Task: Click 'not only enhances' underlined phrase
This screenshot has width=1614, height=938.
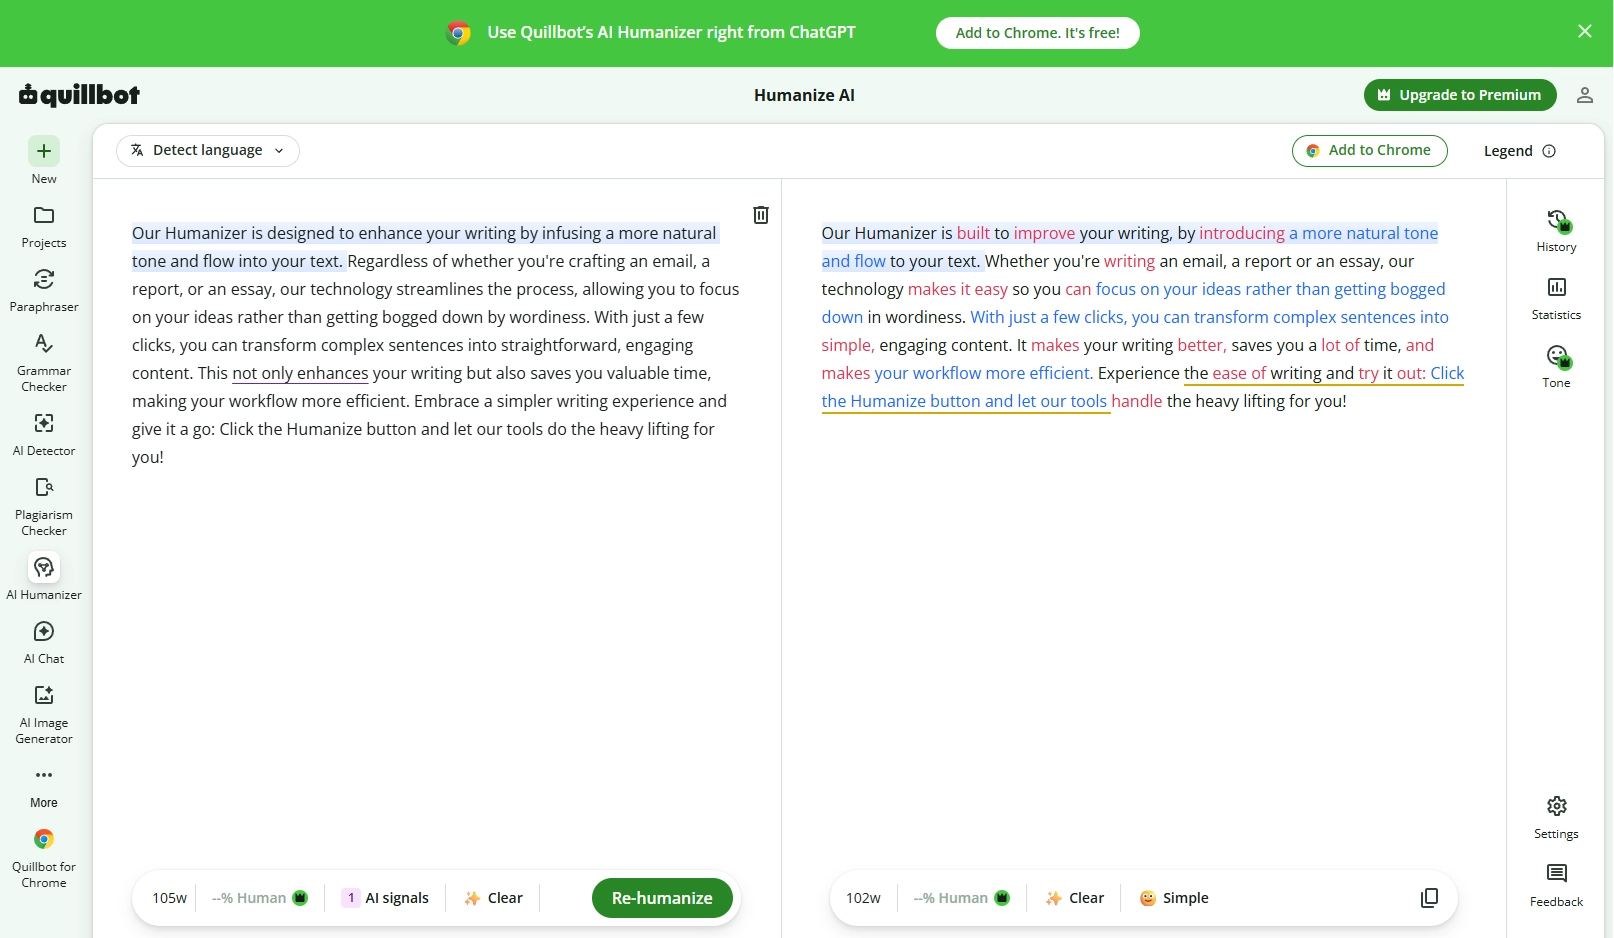Action: 300,373
